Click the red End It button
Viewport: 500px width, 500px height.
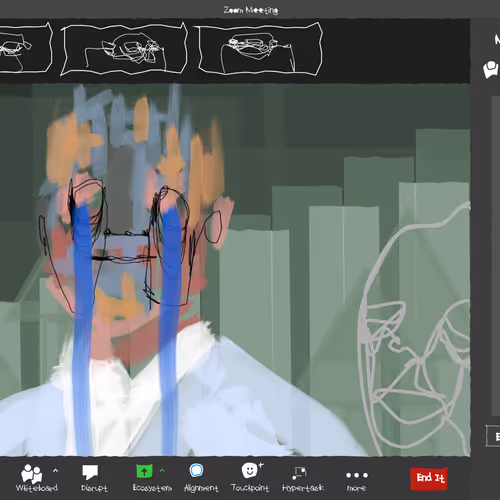coord(429,479)
